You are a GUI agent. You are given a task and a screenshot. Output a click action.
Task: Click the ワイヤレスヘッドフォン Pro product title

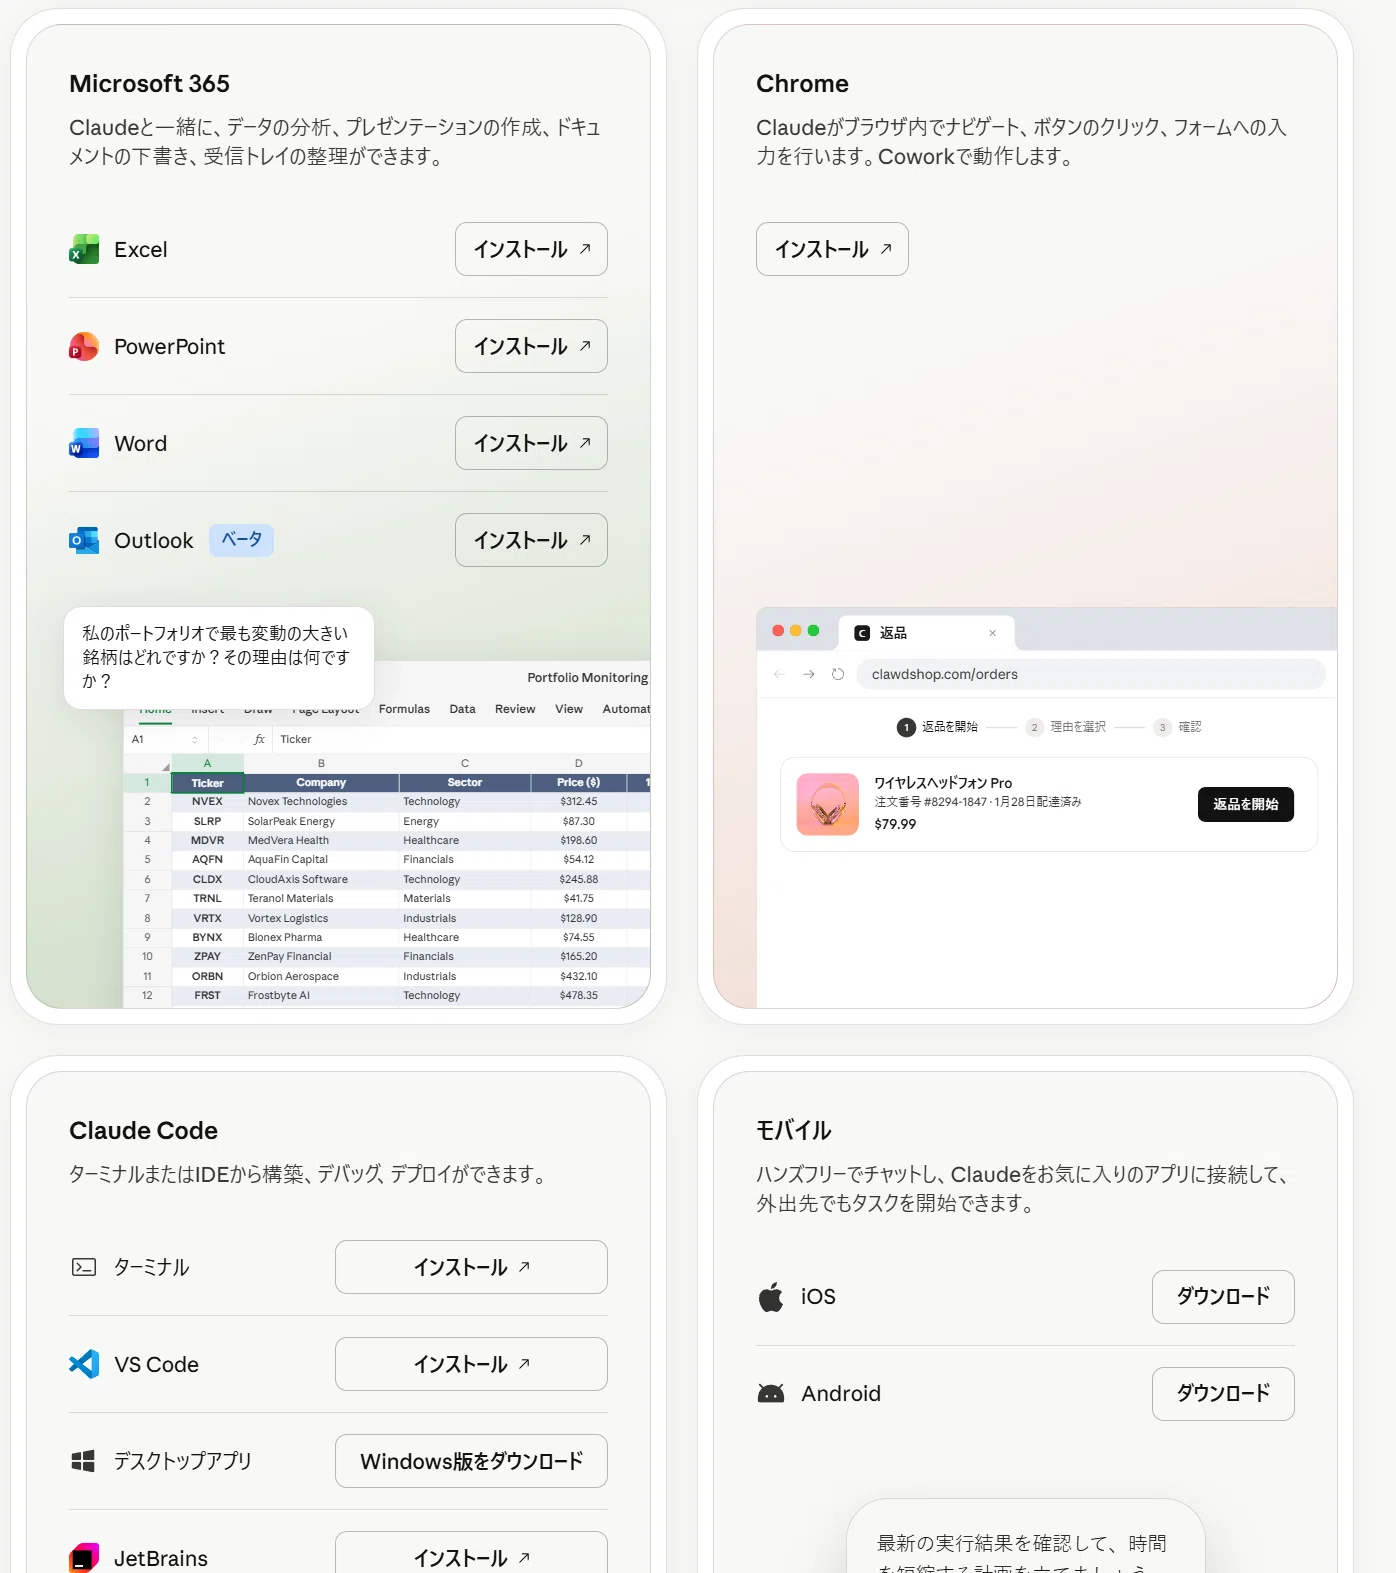tap(943, 783)
